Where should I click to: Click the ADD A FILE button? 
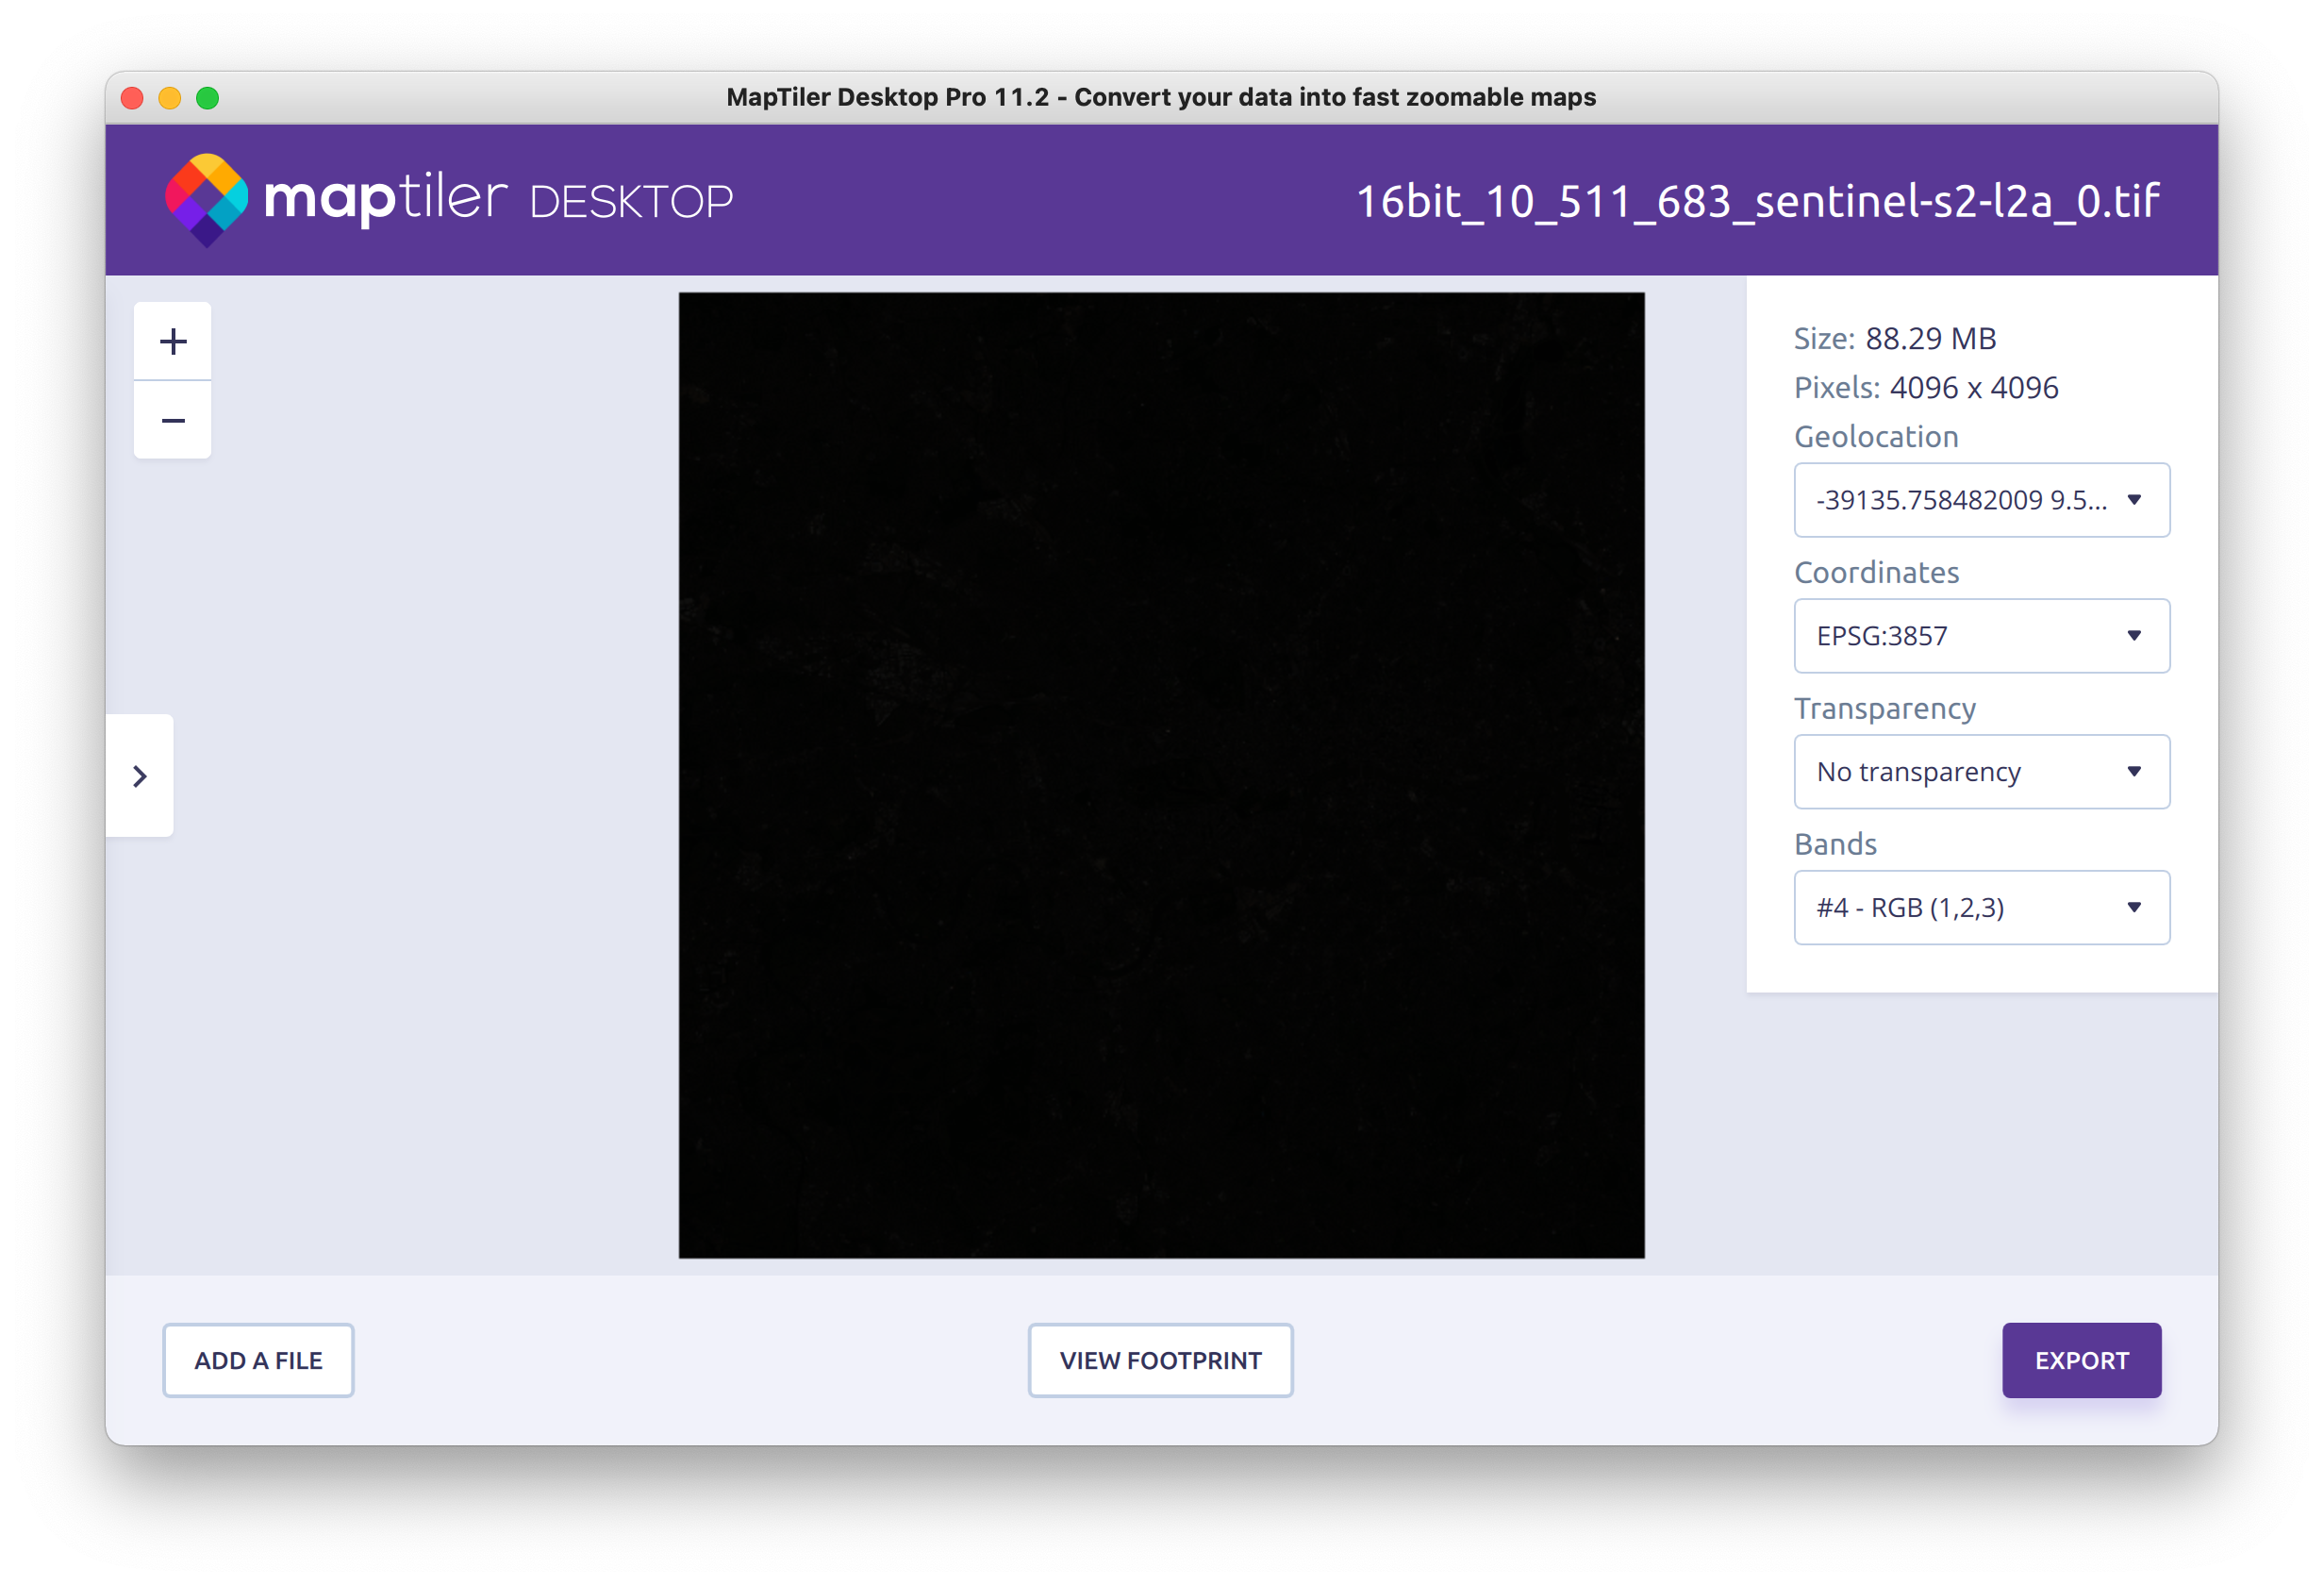click(x=258, y=1360)
